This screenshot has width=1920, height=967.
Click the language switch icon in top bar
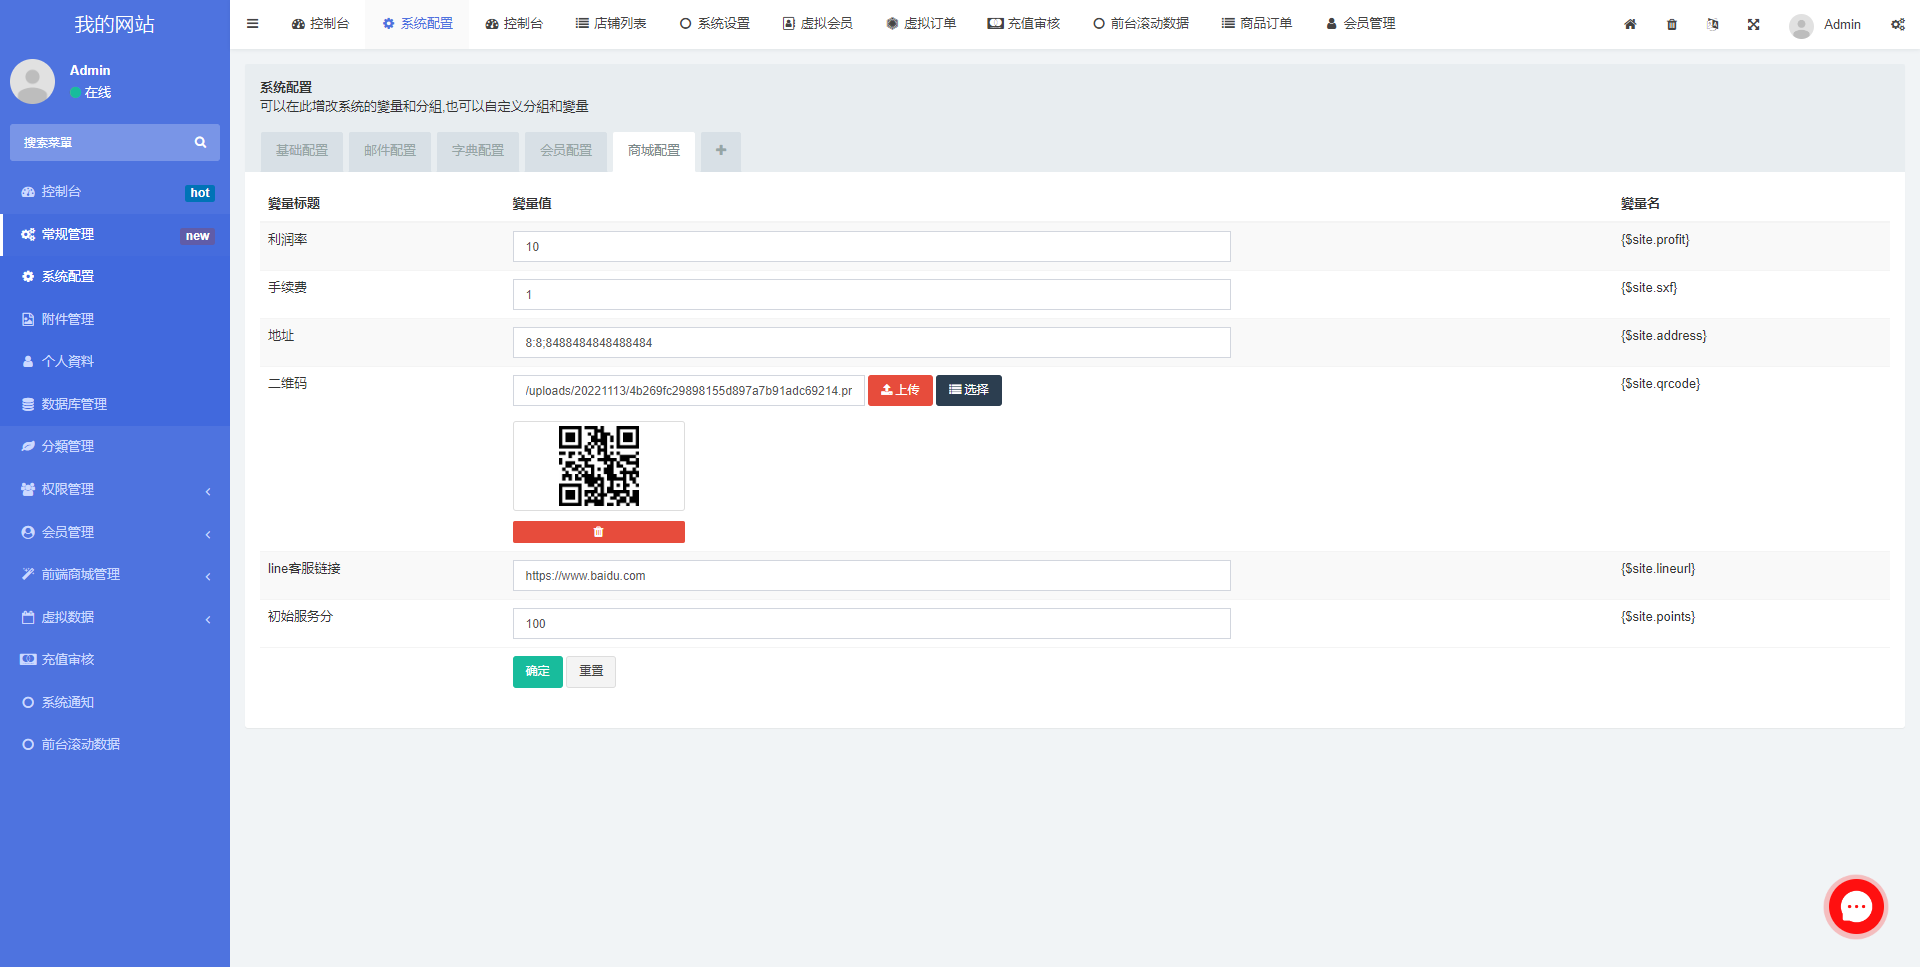point(1713,24)
